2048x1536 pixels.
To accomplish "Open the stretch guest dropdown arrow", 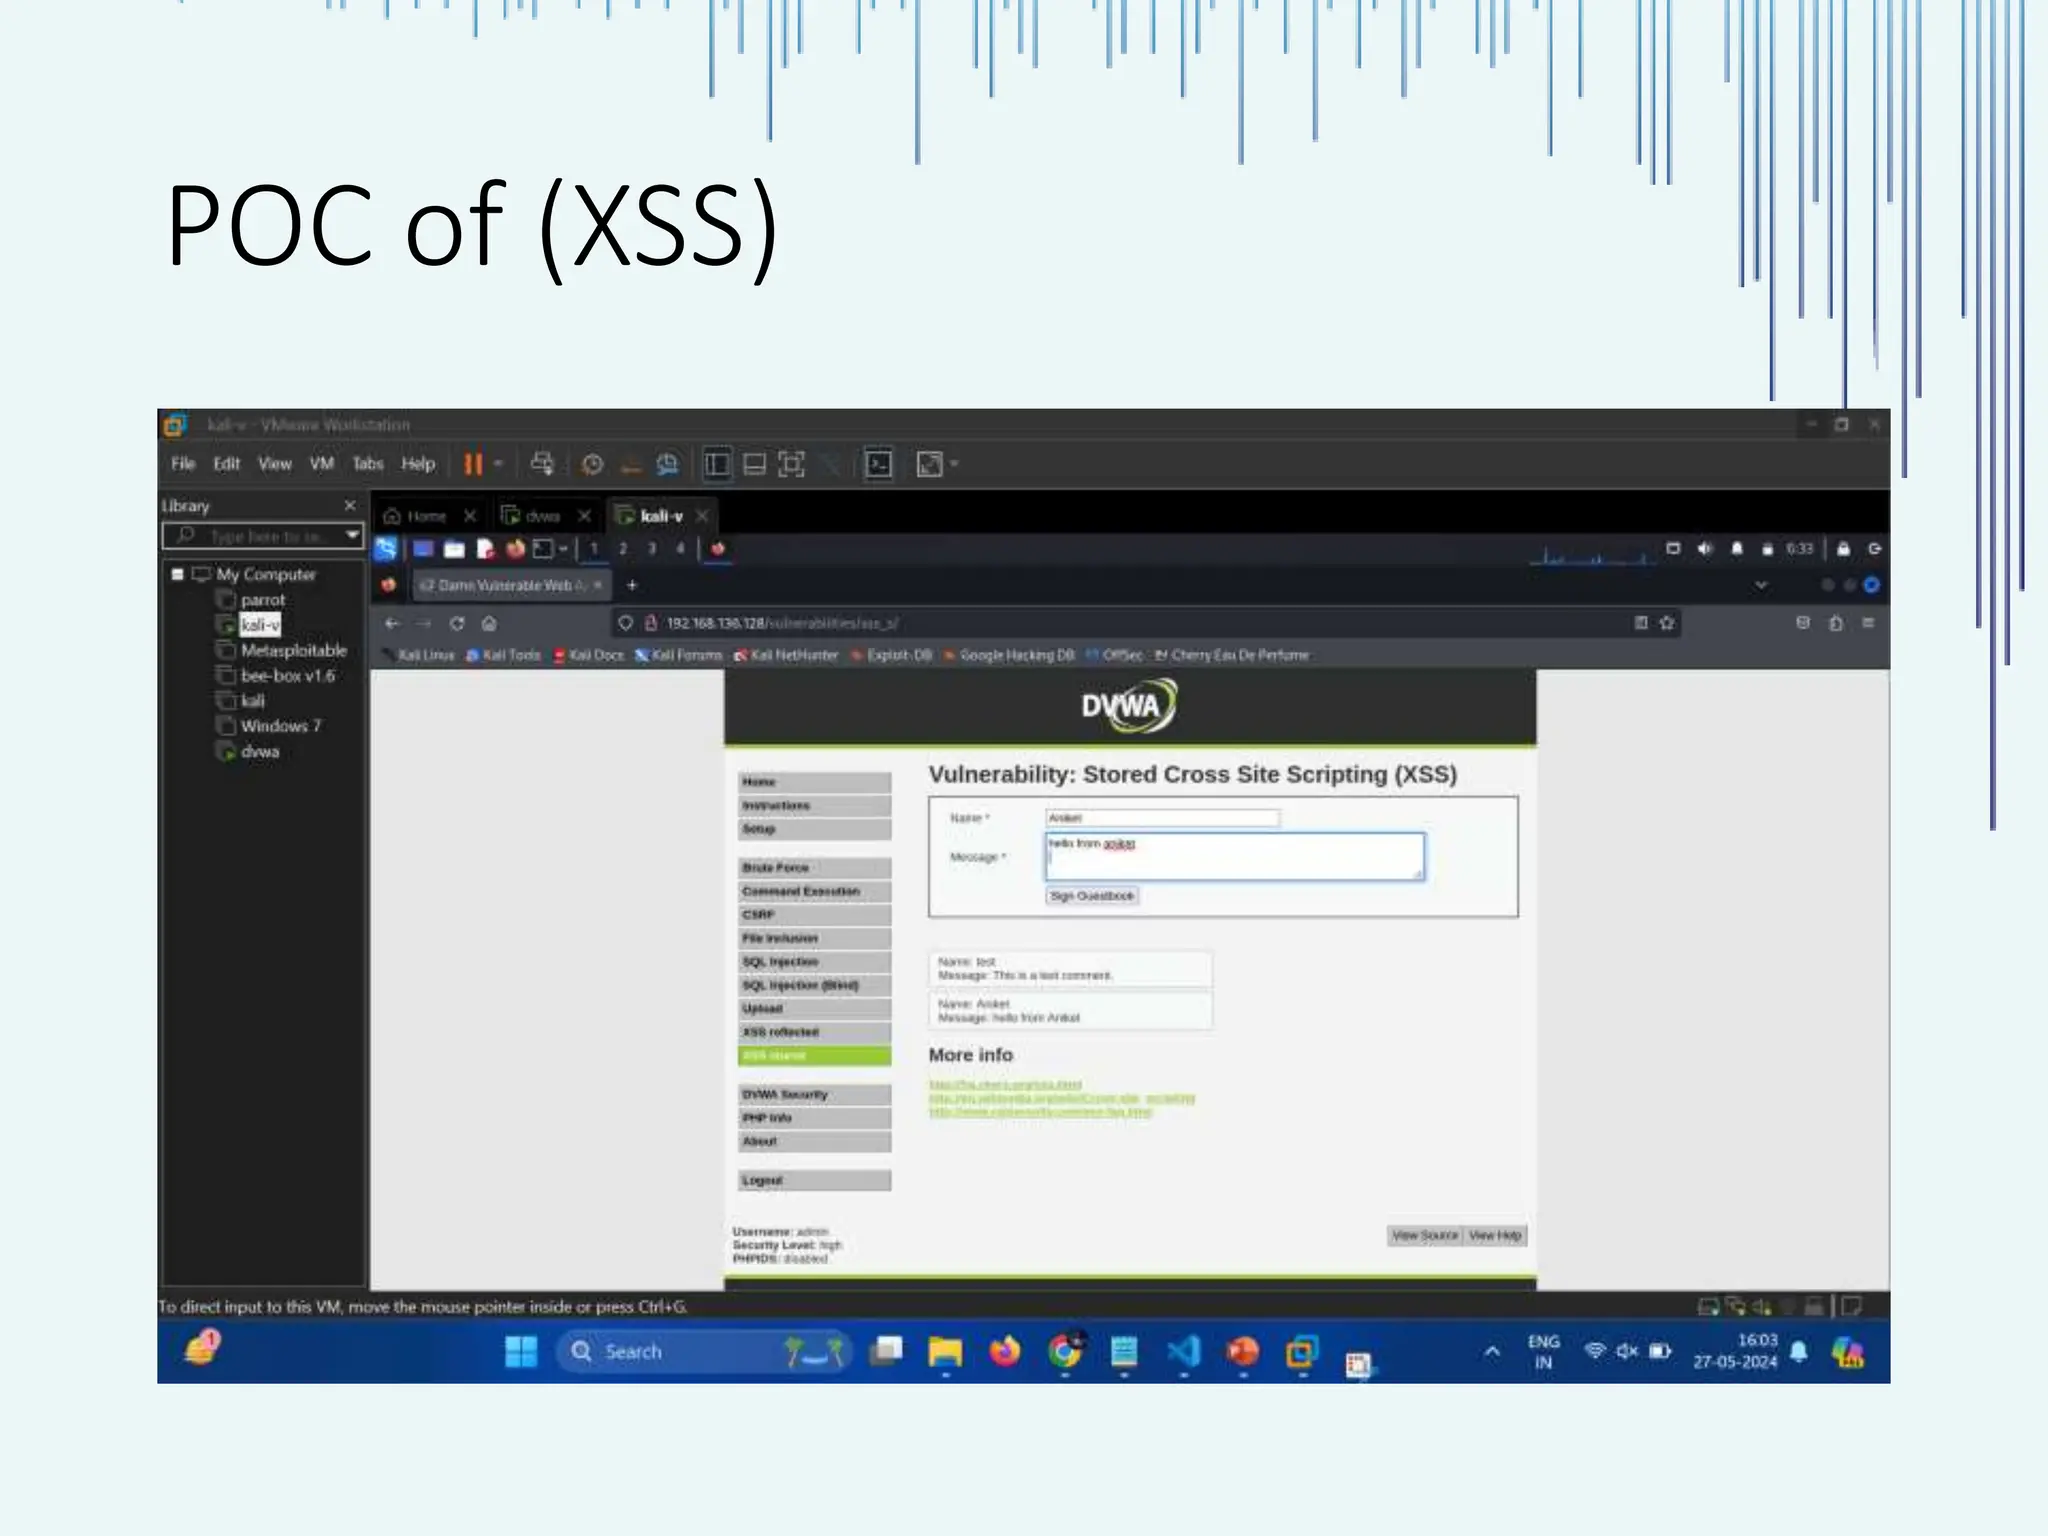I will (954, 464).
